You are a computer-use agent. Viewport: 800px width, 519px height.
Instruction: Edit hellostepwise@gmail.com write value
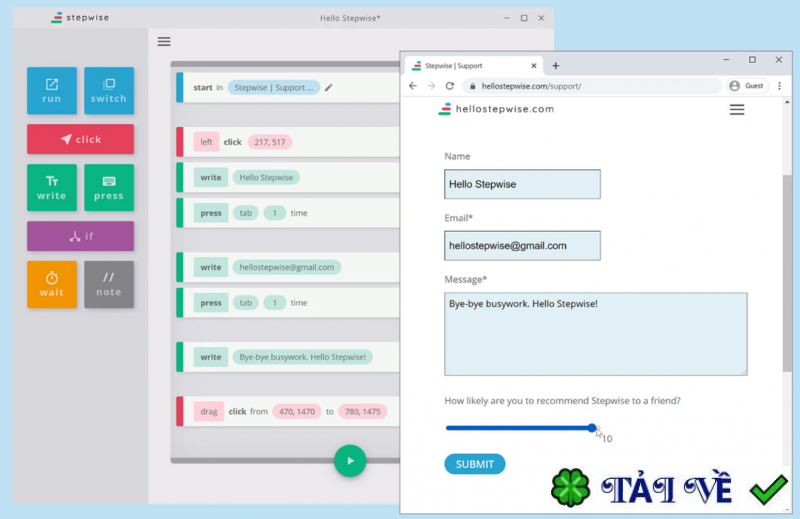[x=287, y=267]
